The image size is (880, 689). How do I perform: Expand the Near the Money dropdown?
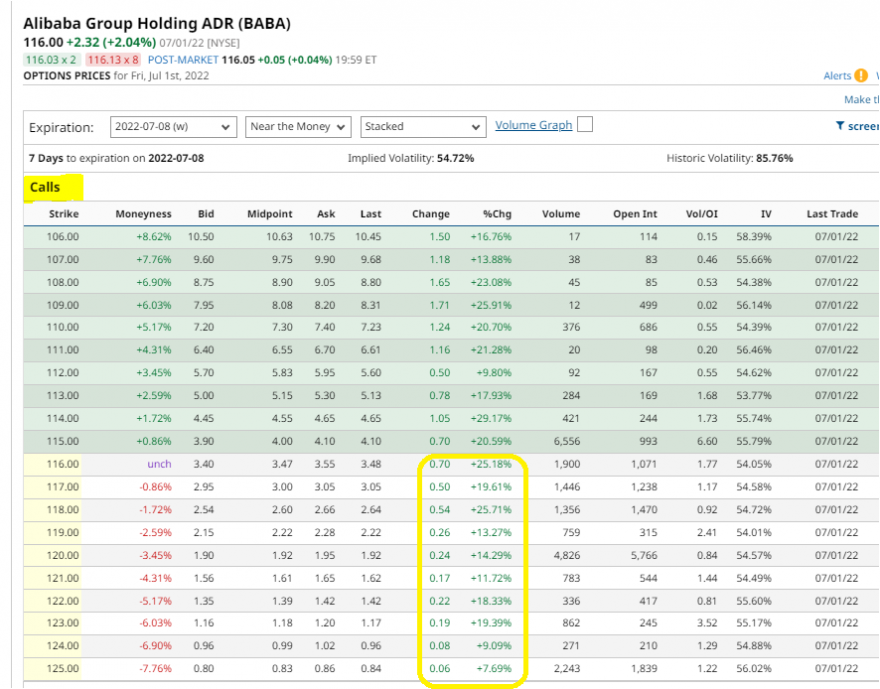click(299, 127)
